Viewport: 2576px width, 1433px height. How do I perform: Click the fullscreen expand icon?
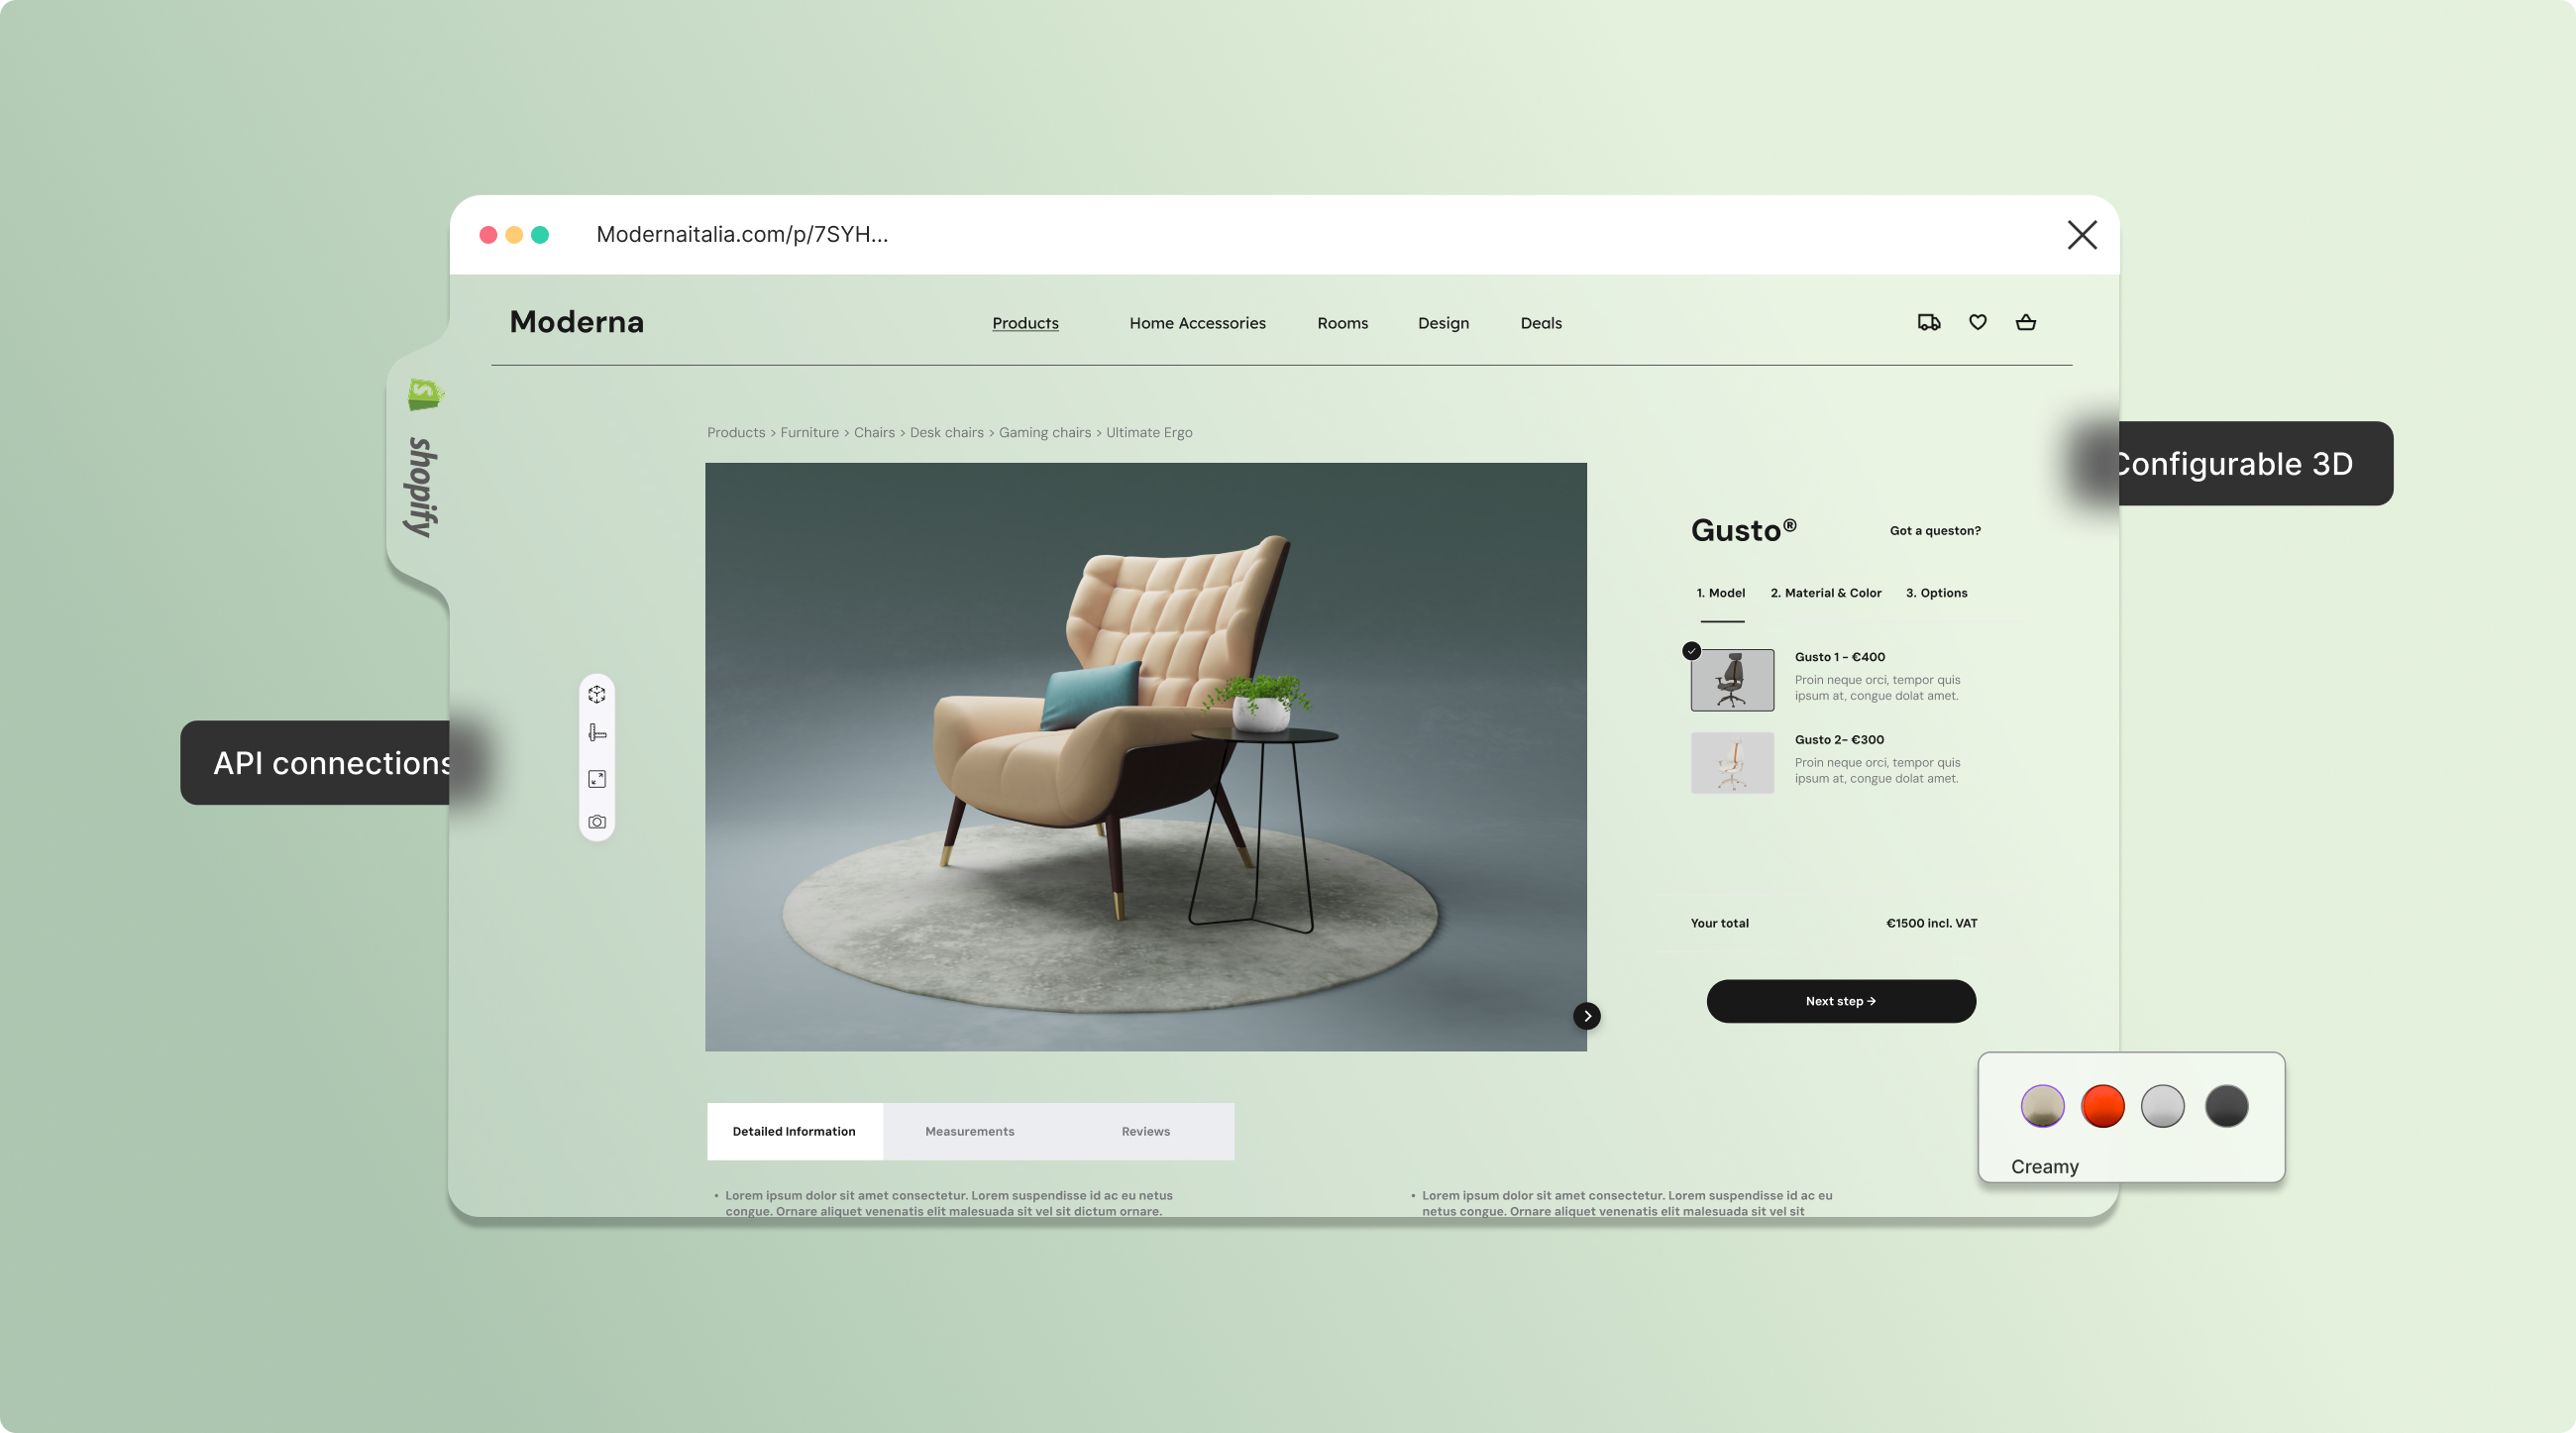click(597, 779)
